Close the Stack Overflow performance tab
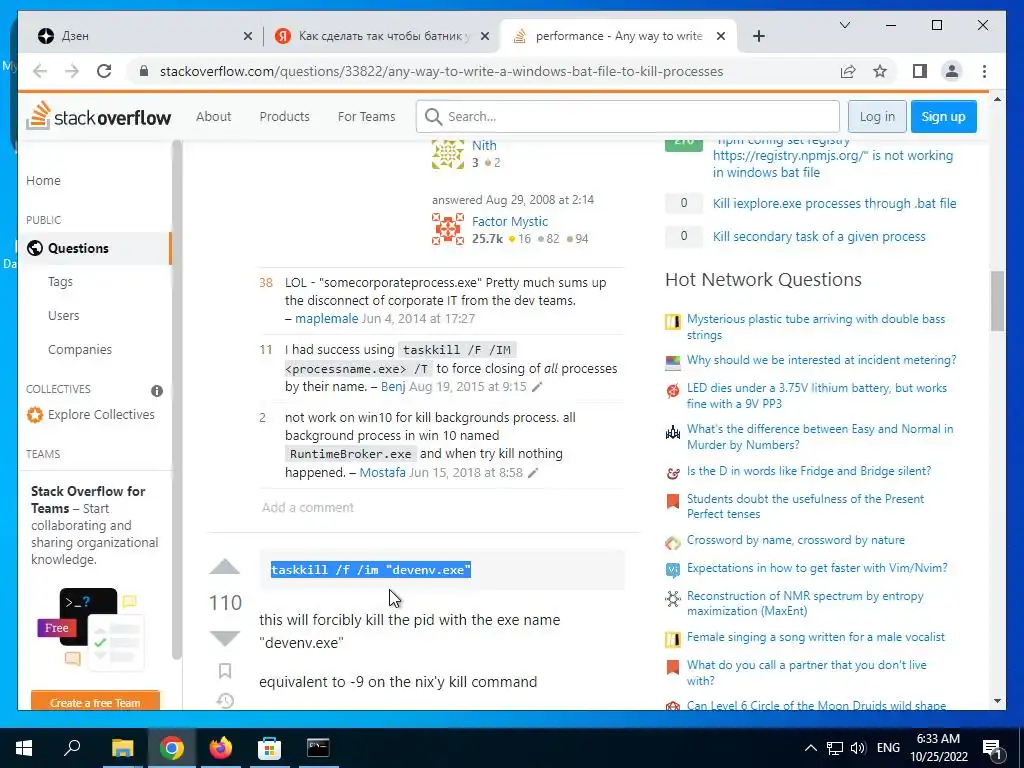Viewport: 1024px width, 768px height. coord(721,36)
